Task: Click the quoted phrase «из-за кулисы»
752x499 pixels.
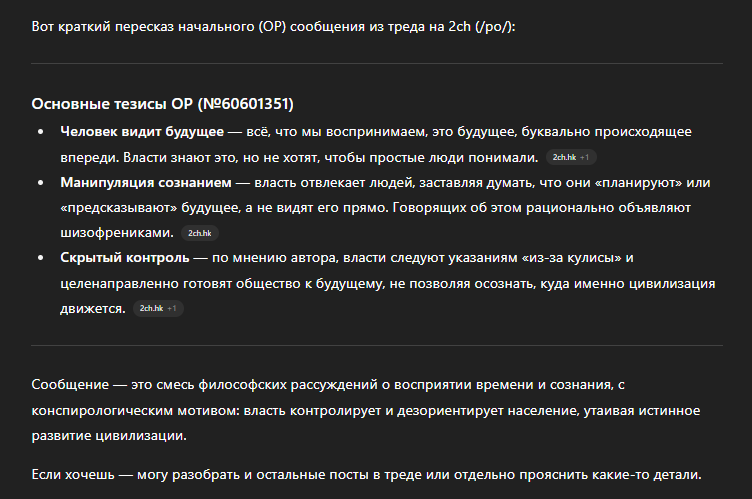Action: point(579,258)
